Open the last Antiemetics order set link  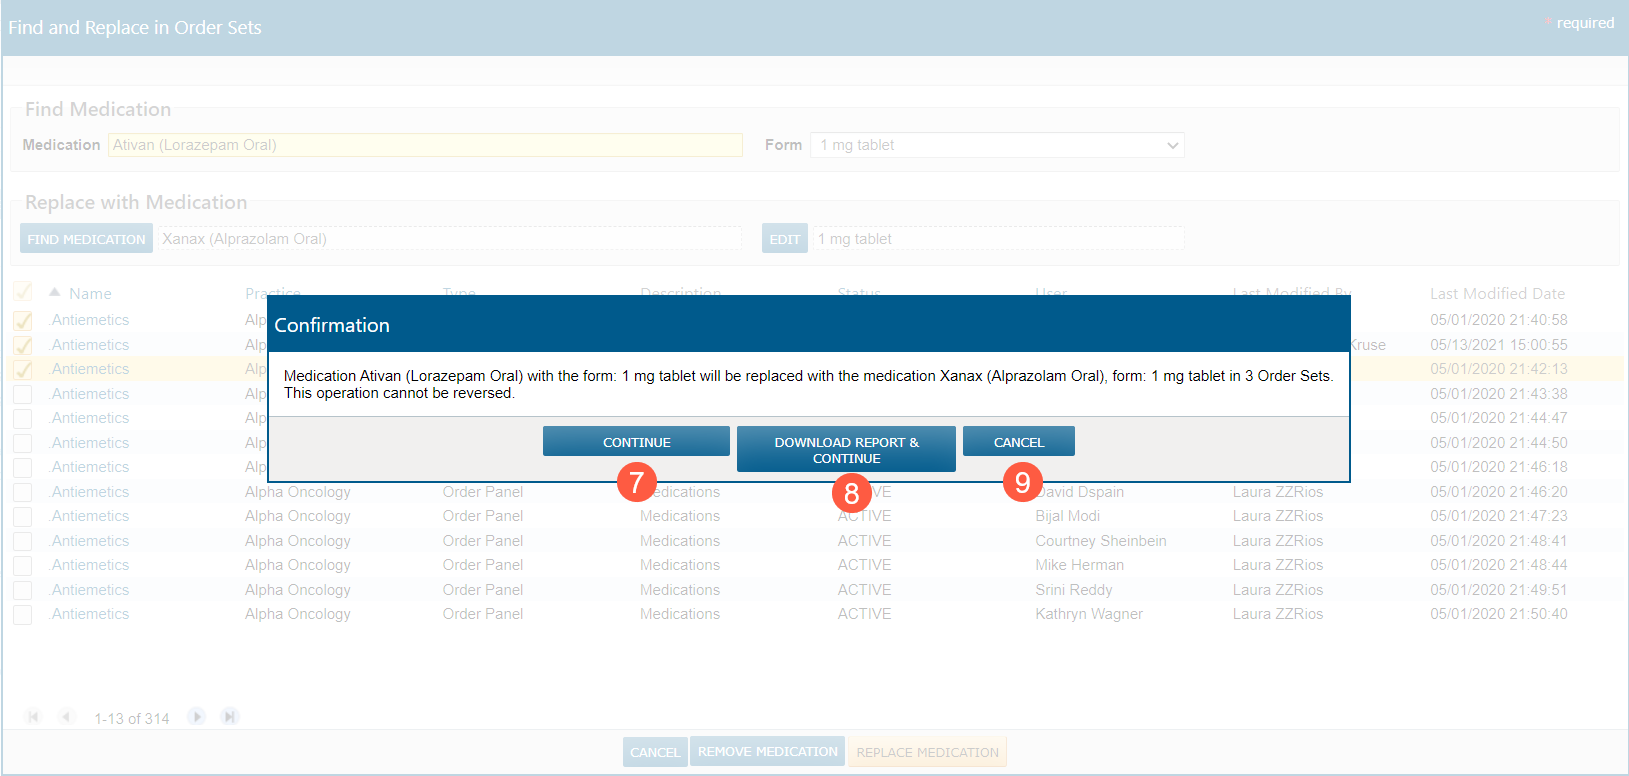pyautogui.click(x=90, y=614)
